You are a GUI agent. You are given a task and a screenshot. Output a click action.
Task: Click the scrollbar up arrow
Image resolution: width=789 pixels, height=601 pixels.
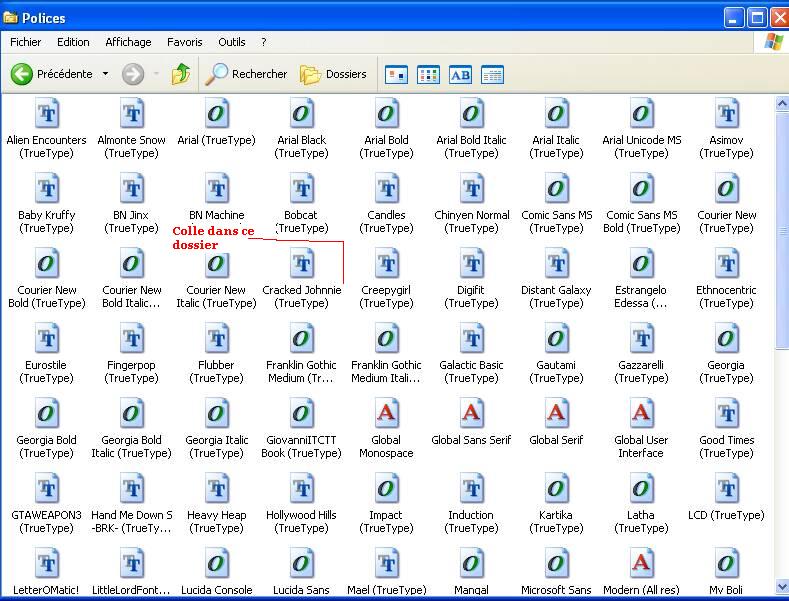pyautogui.click(x=782, y=104)
